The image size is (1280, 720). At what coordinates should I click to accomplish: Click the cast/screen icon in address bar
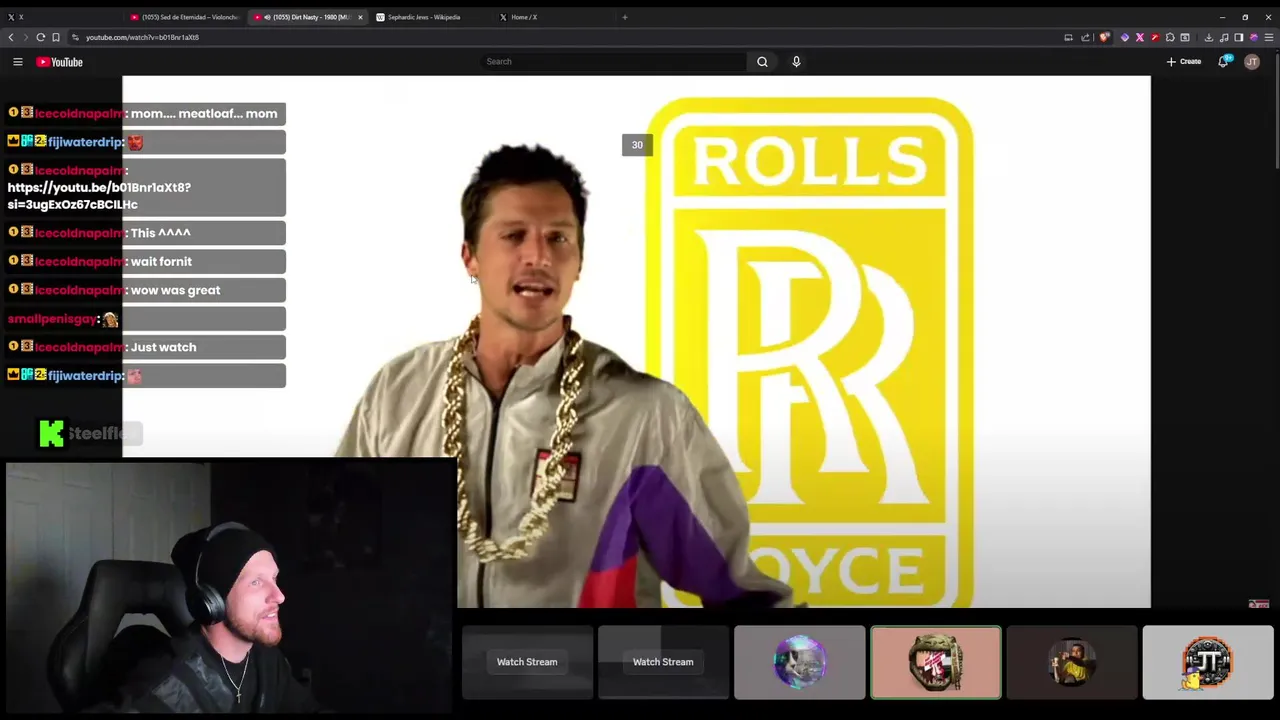coord(1068,37)
